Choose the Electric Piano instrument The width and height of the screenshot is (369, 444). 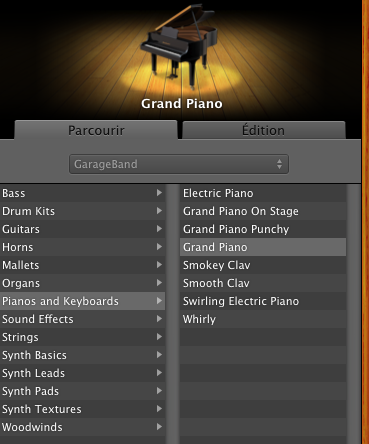tap(263, 193)
